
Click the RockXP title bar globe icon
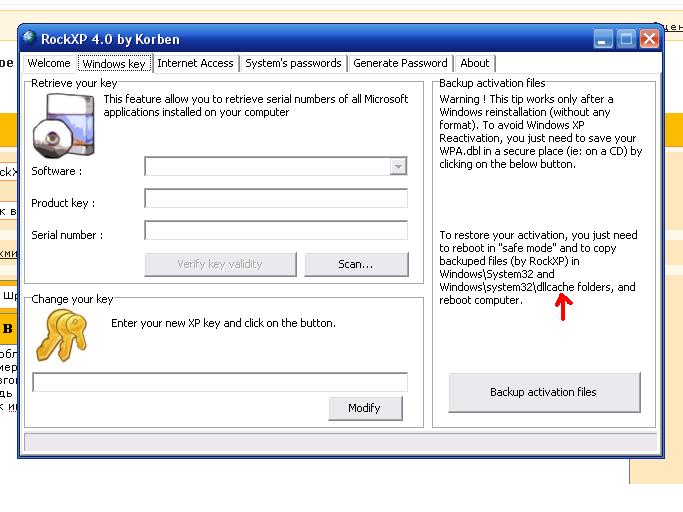(29, 38)
